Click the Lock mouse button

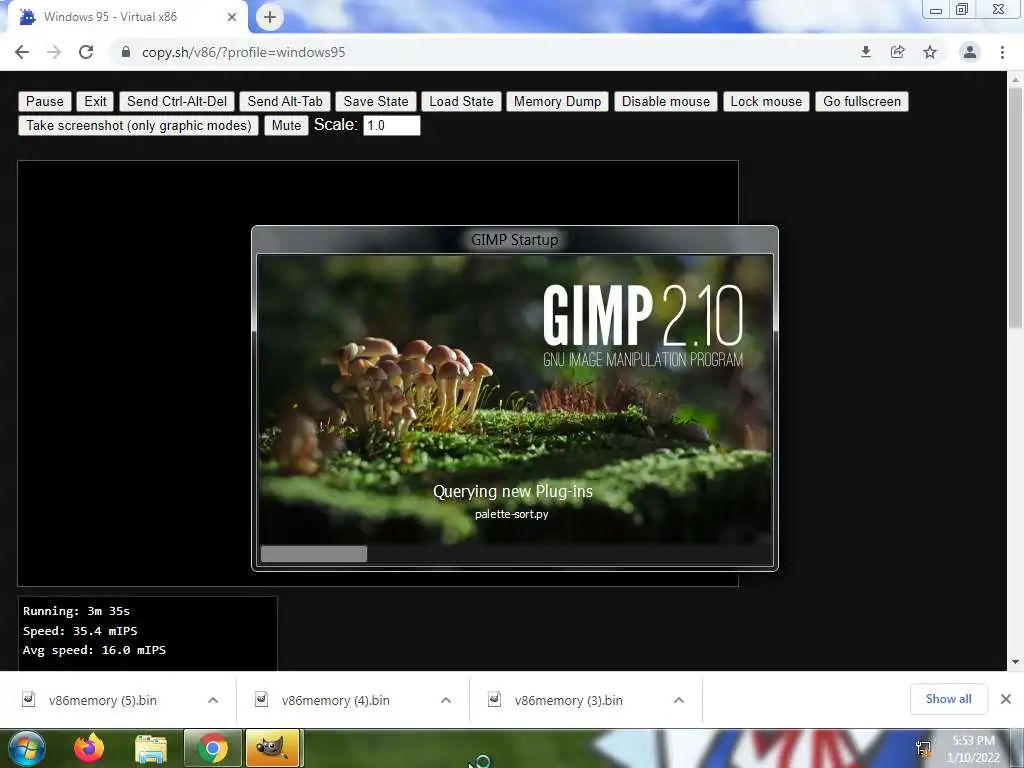click(766, 101)
